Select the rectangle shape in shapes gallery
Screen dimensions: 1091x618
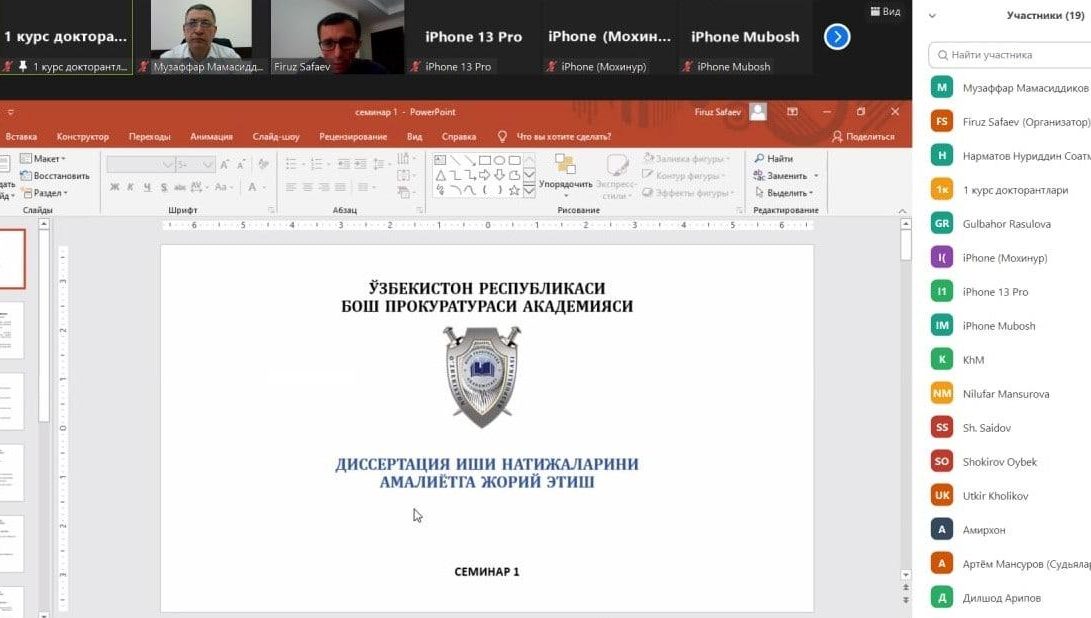(x=484, y=160)
